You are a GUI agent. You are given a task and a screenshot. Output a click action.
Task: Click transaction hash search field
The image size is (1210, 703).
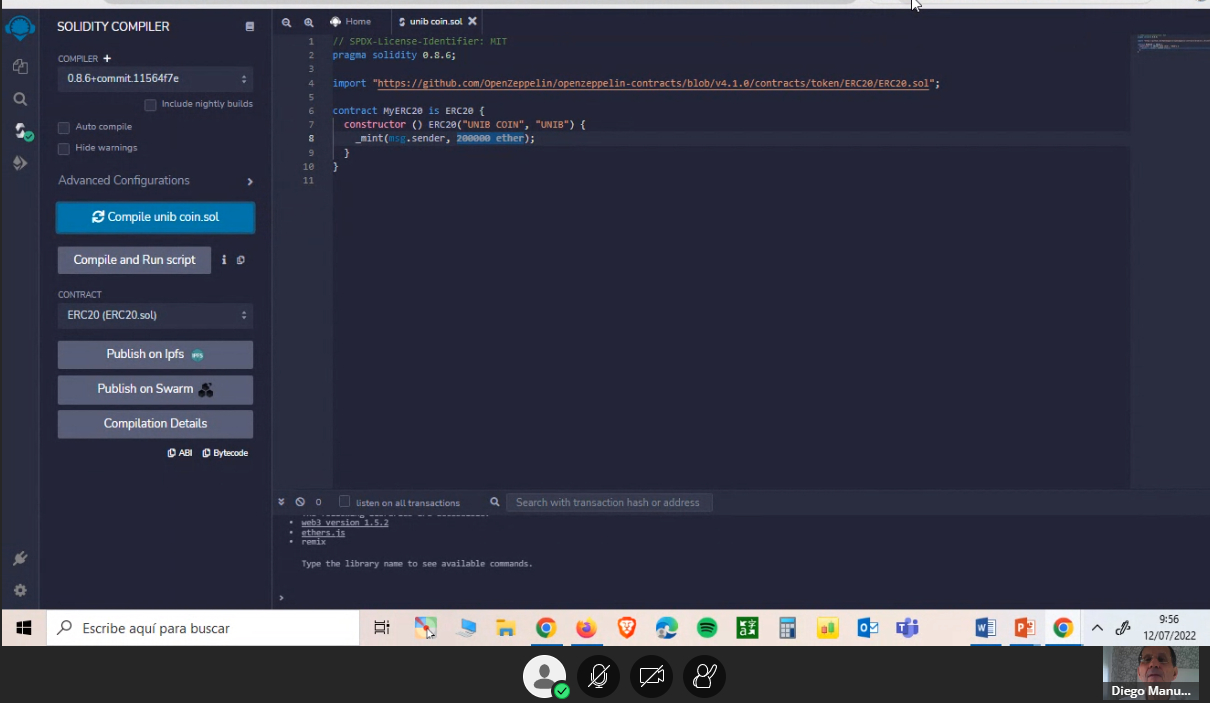point(609,502)
